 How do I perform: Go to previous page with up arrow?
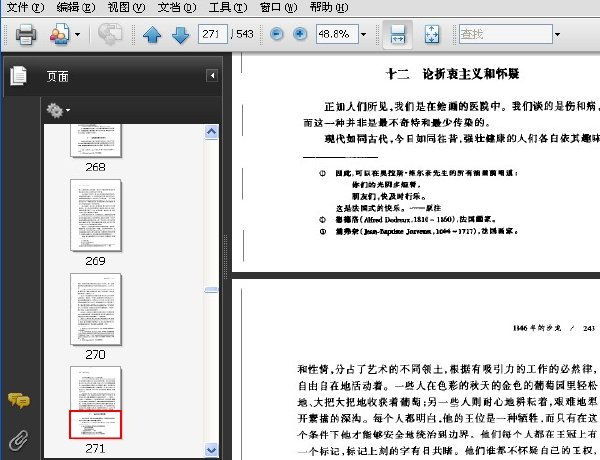click(152, 35)
